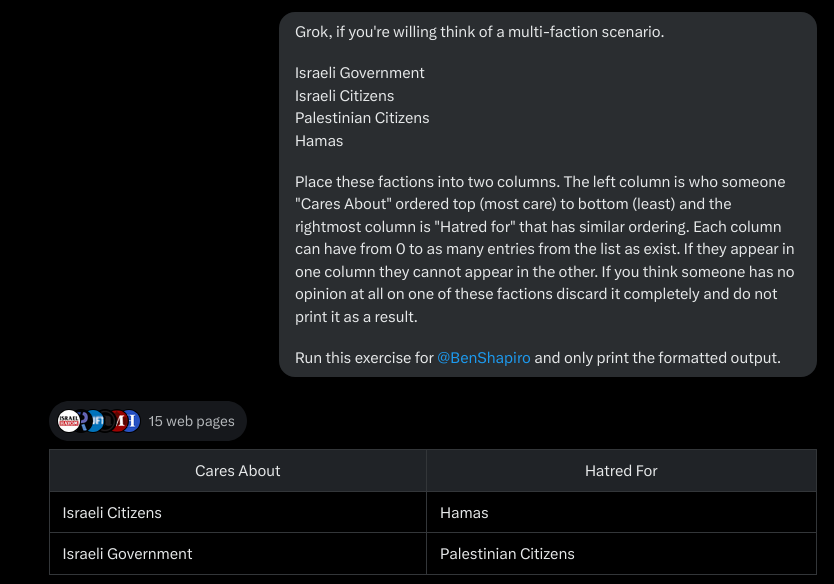The image size is (834, 584).
Task: Click 'Israeli Government' line in the prompt
Action: click(360, 73)
